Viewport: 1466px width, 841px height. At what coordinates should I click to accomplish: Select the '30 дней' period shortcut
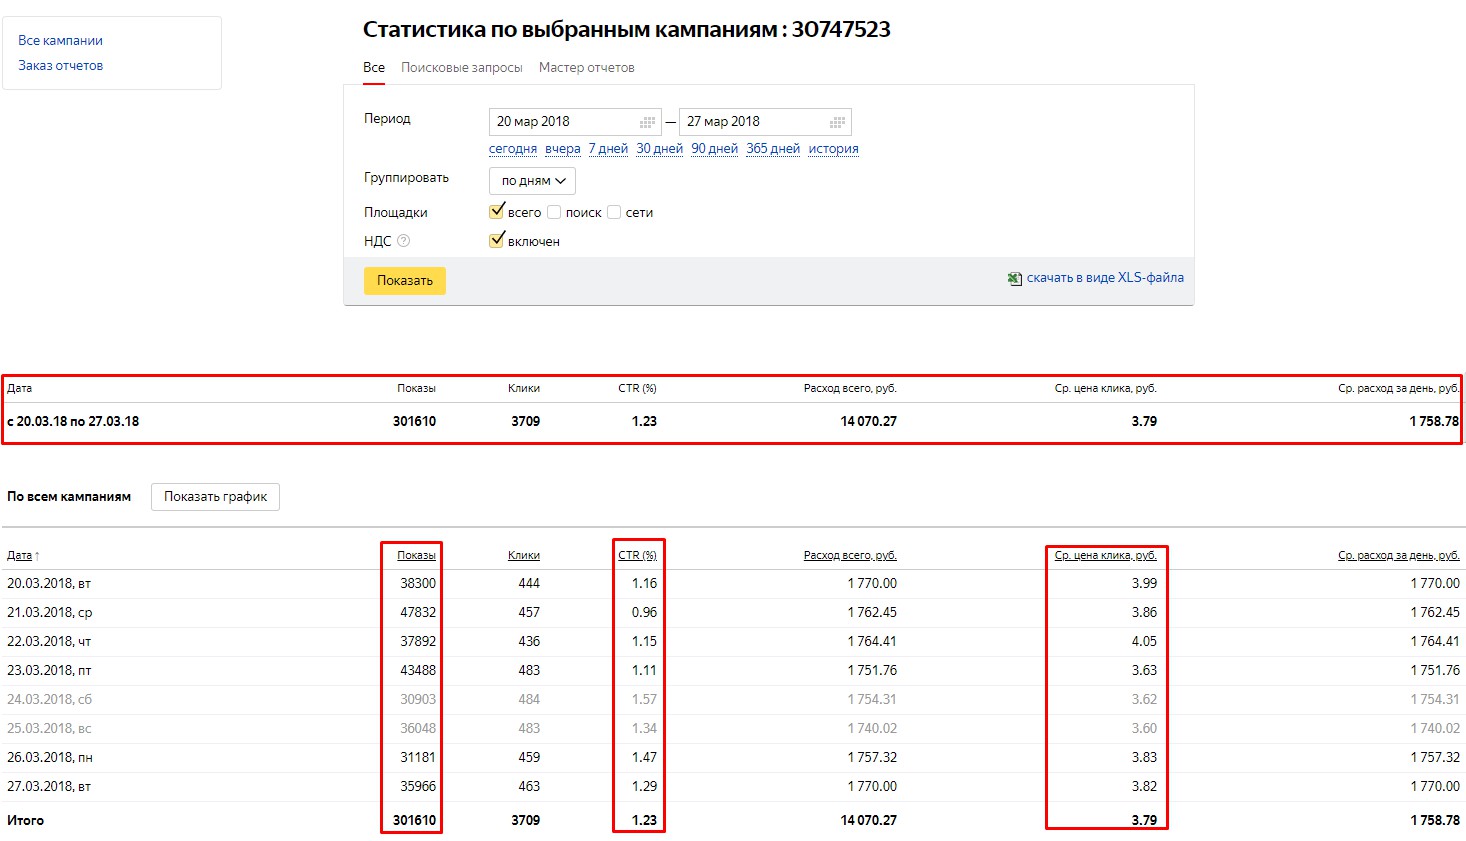[659, 149]
